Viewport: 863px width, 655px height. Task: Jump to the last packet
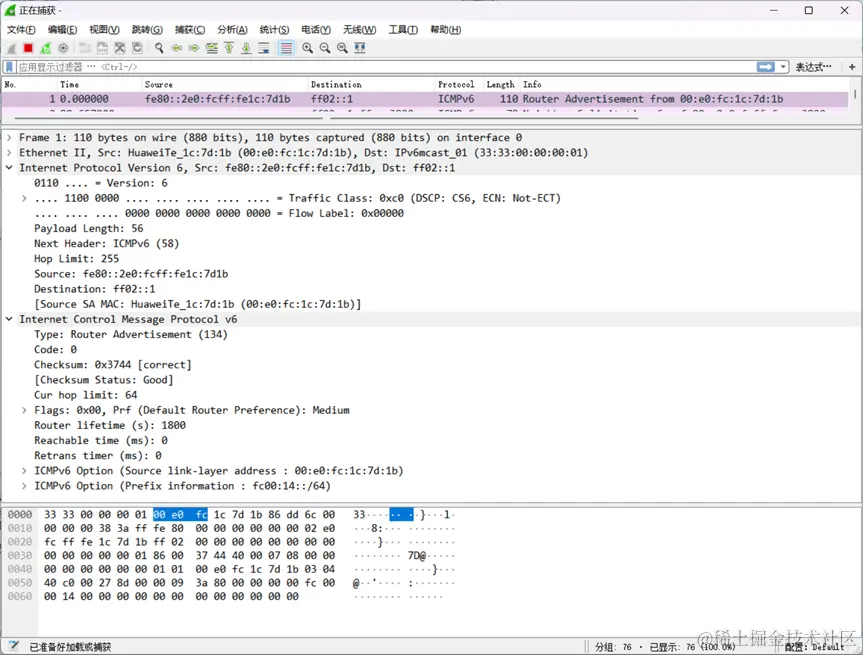[x=247, y=48]
